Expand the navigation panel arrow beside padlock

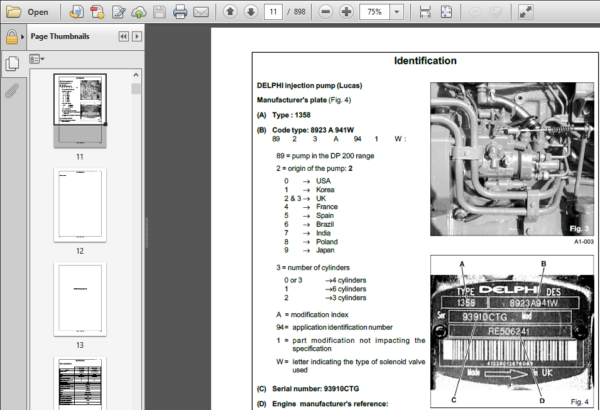point(22,37)
